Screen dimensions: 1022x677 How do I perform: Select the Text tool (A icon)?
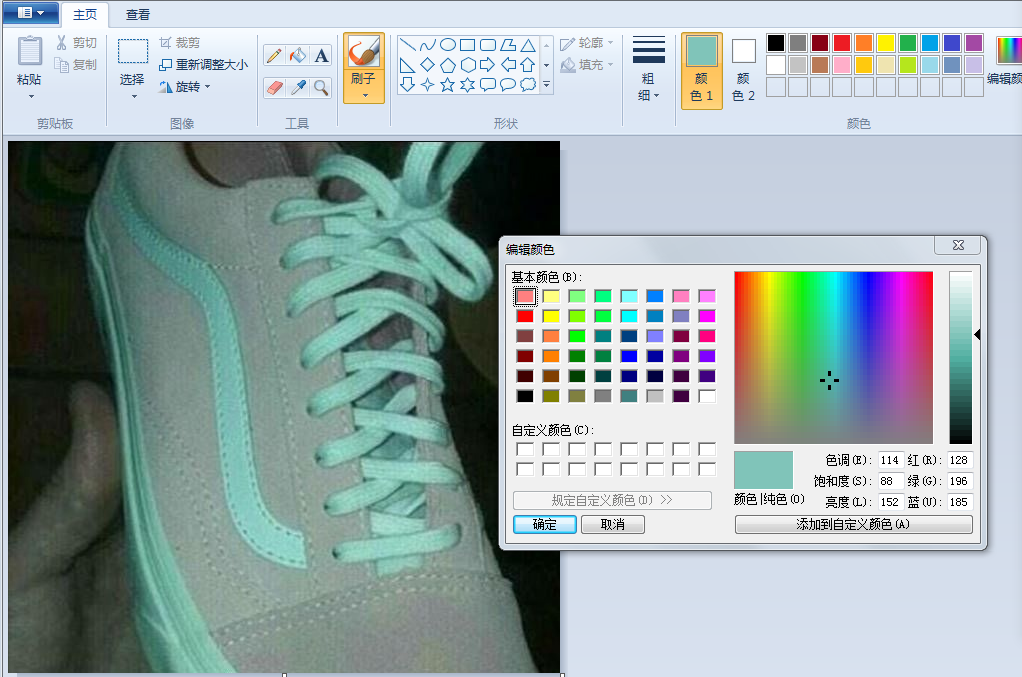click(x=321, y=56)
